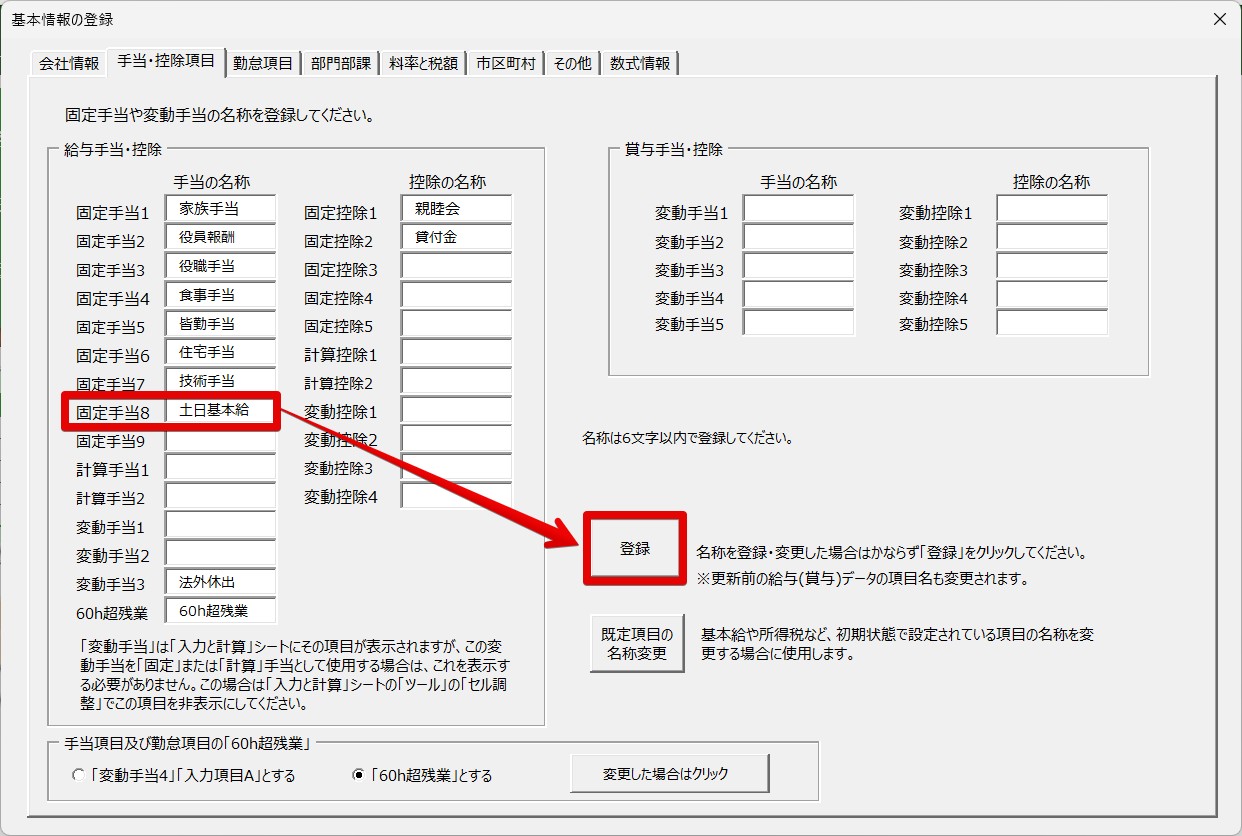Click the empty 計算控除1 name field
Screen dimensions: 1242x836
(457, 352)
